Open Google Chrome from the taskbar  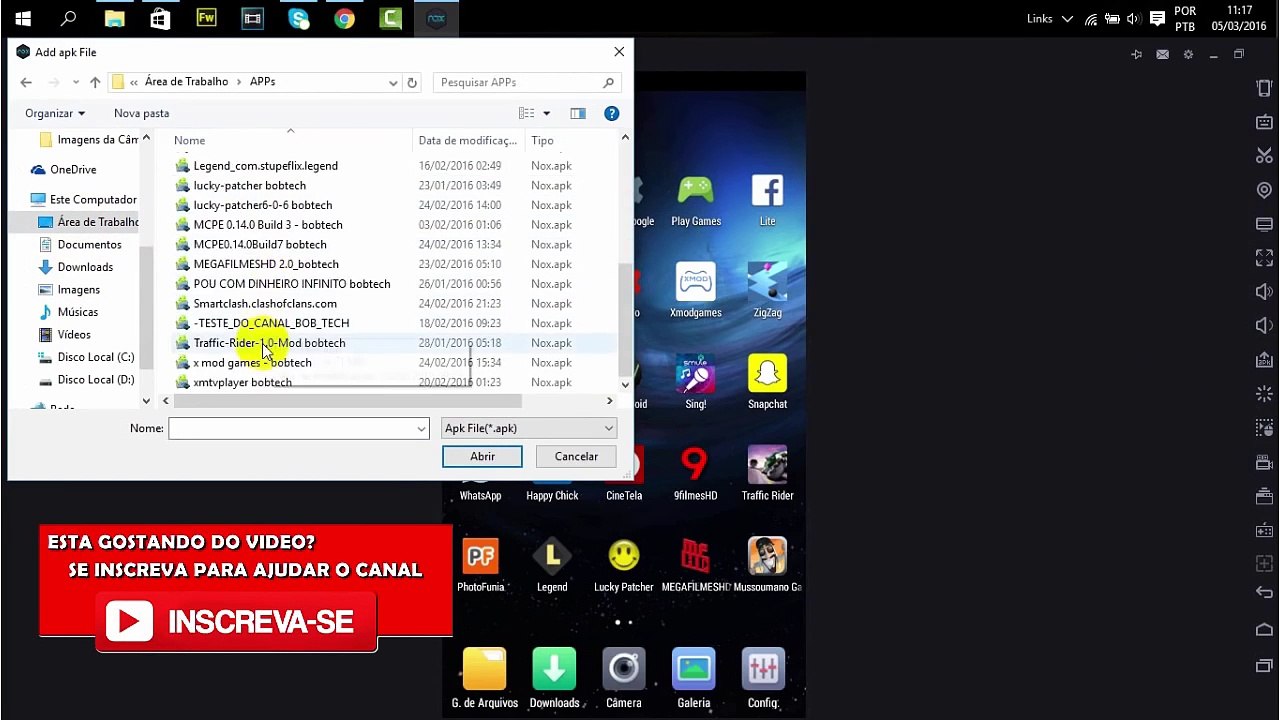coord(344,18)
